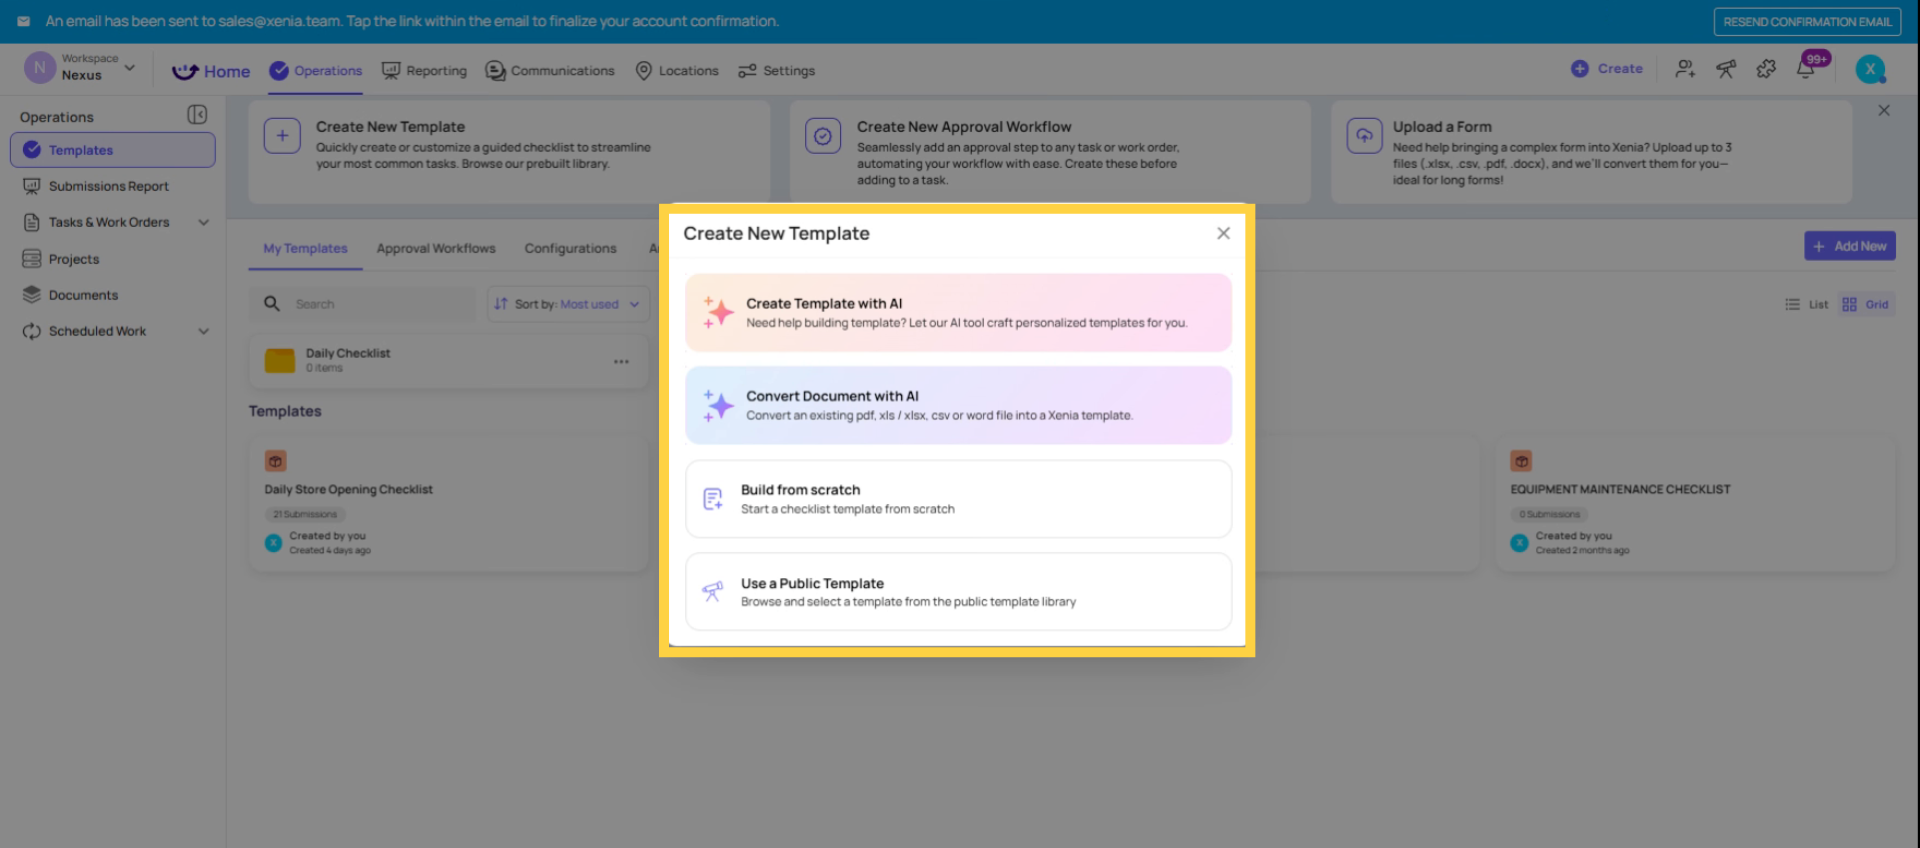Open the Communications top menu
1920x848 pixels.
pos(550,71)
